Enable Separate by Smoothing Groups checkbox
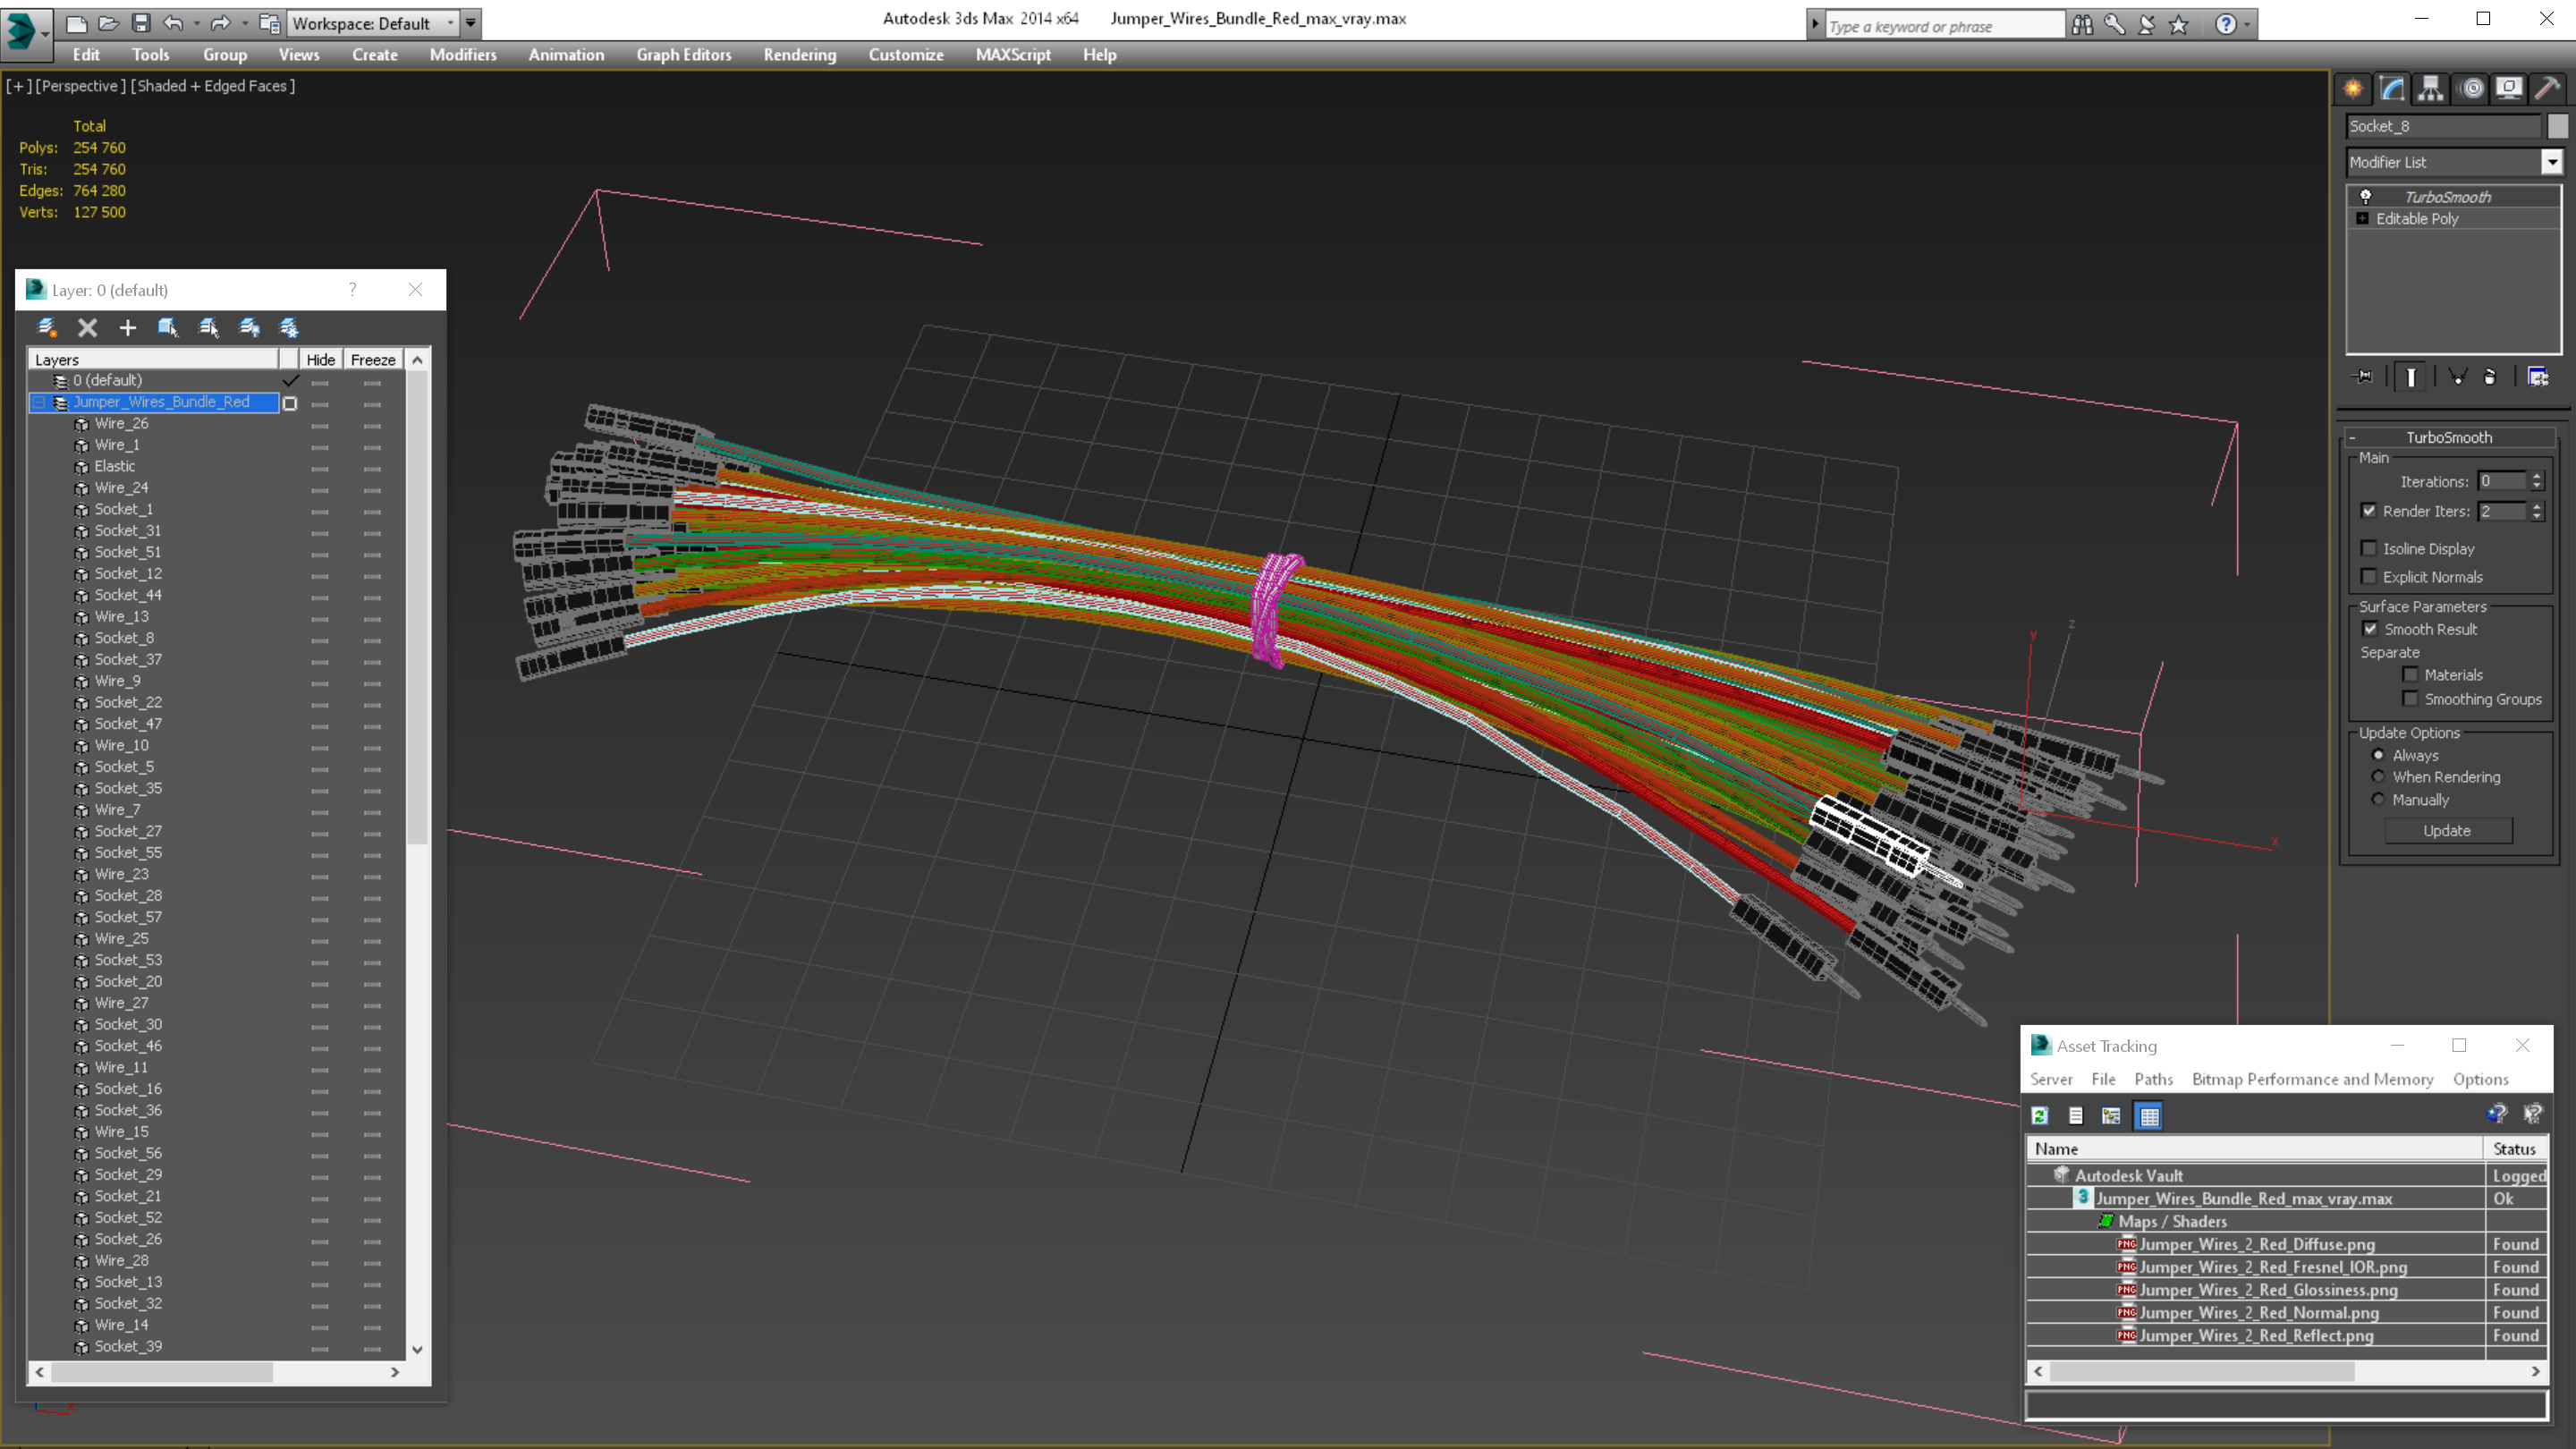The image size is (2576, 1449). (2410, 699)
